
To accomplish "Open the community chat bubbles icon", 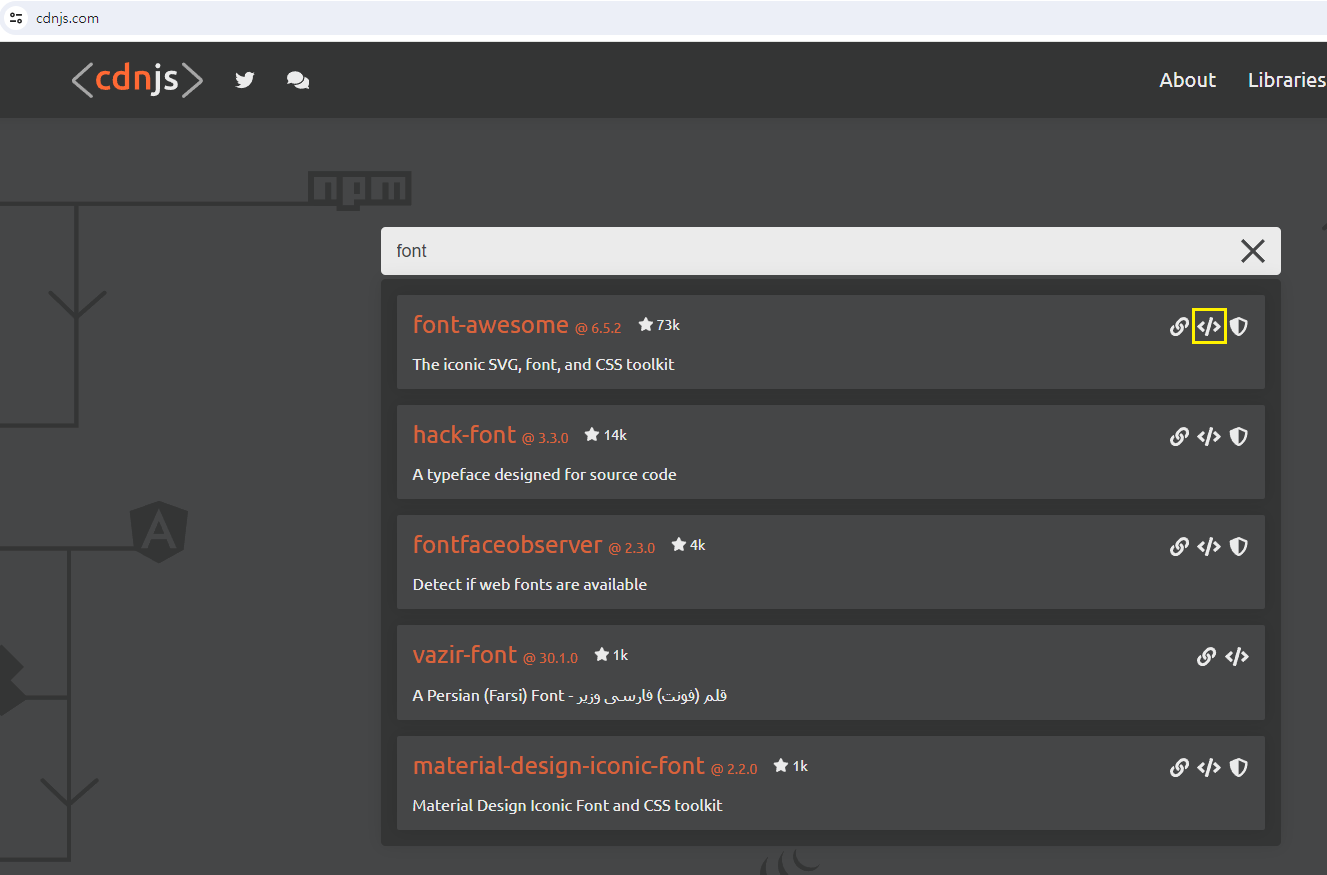I will [298, 80].
